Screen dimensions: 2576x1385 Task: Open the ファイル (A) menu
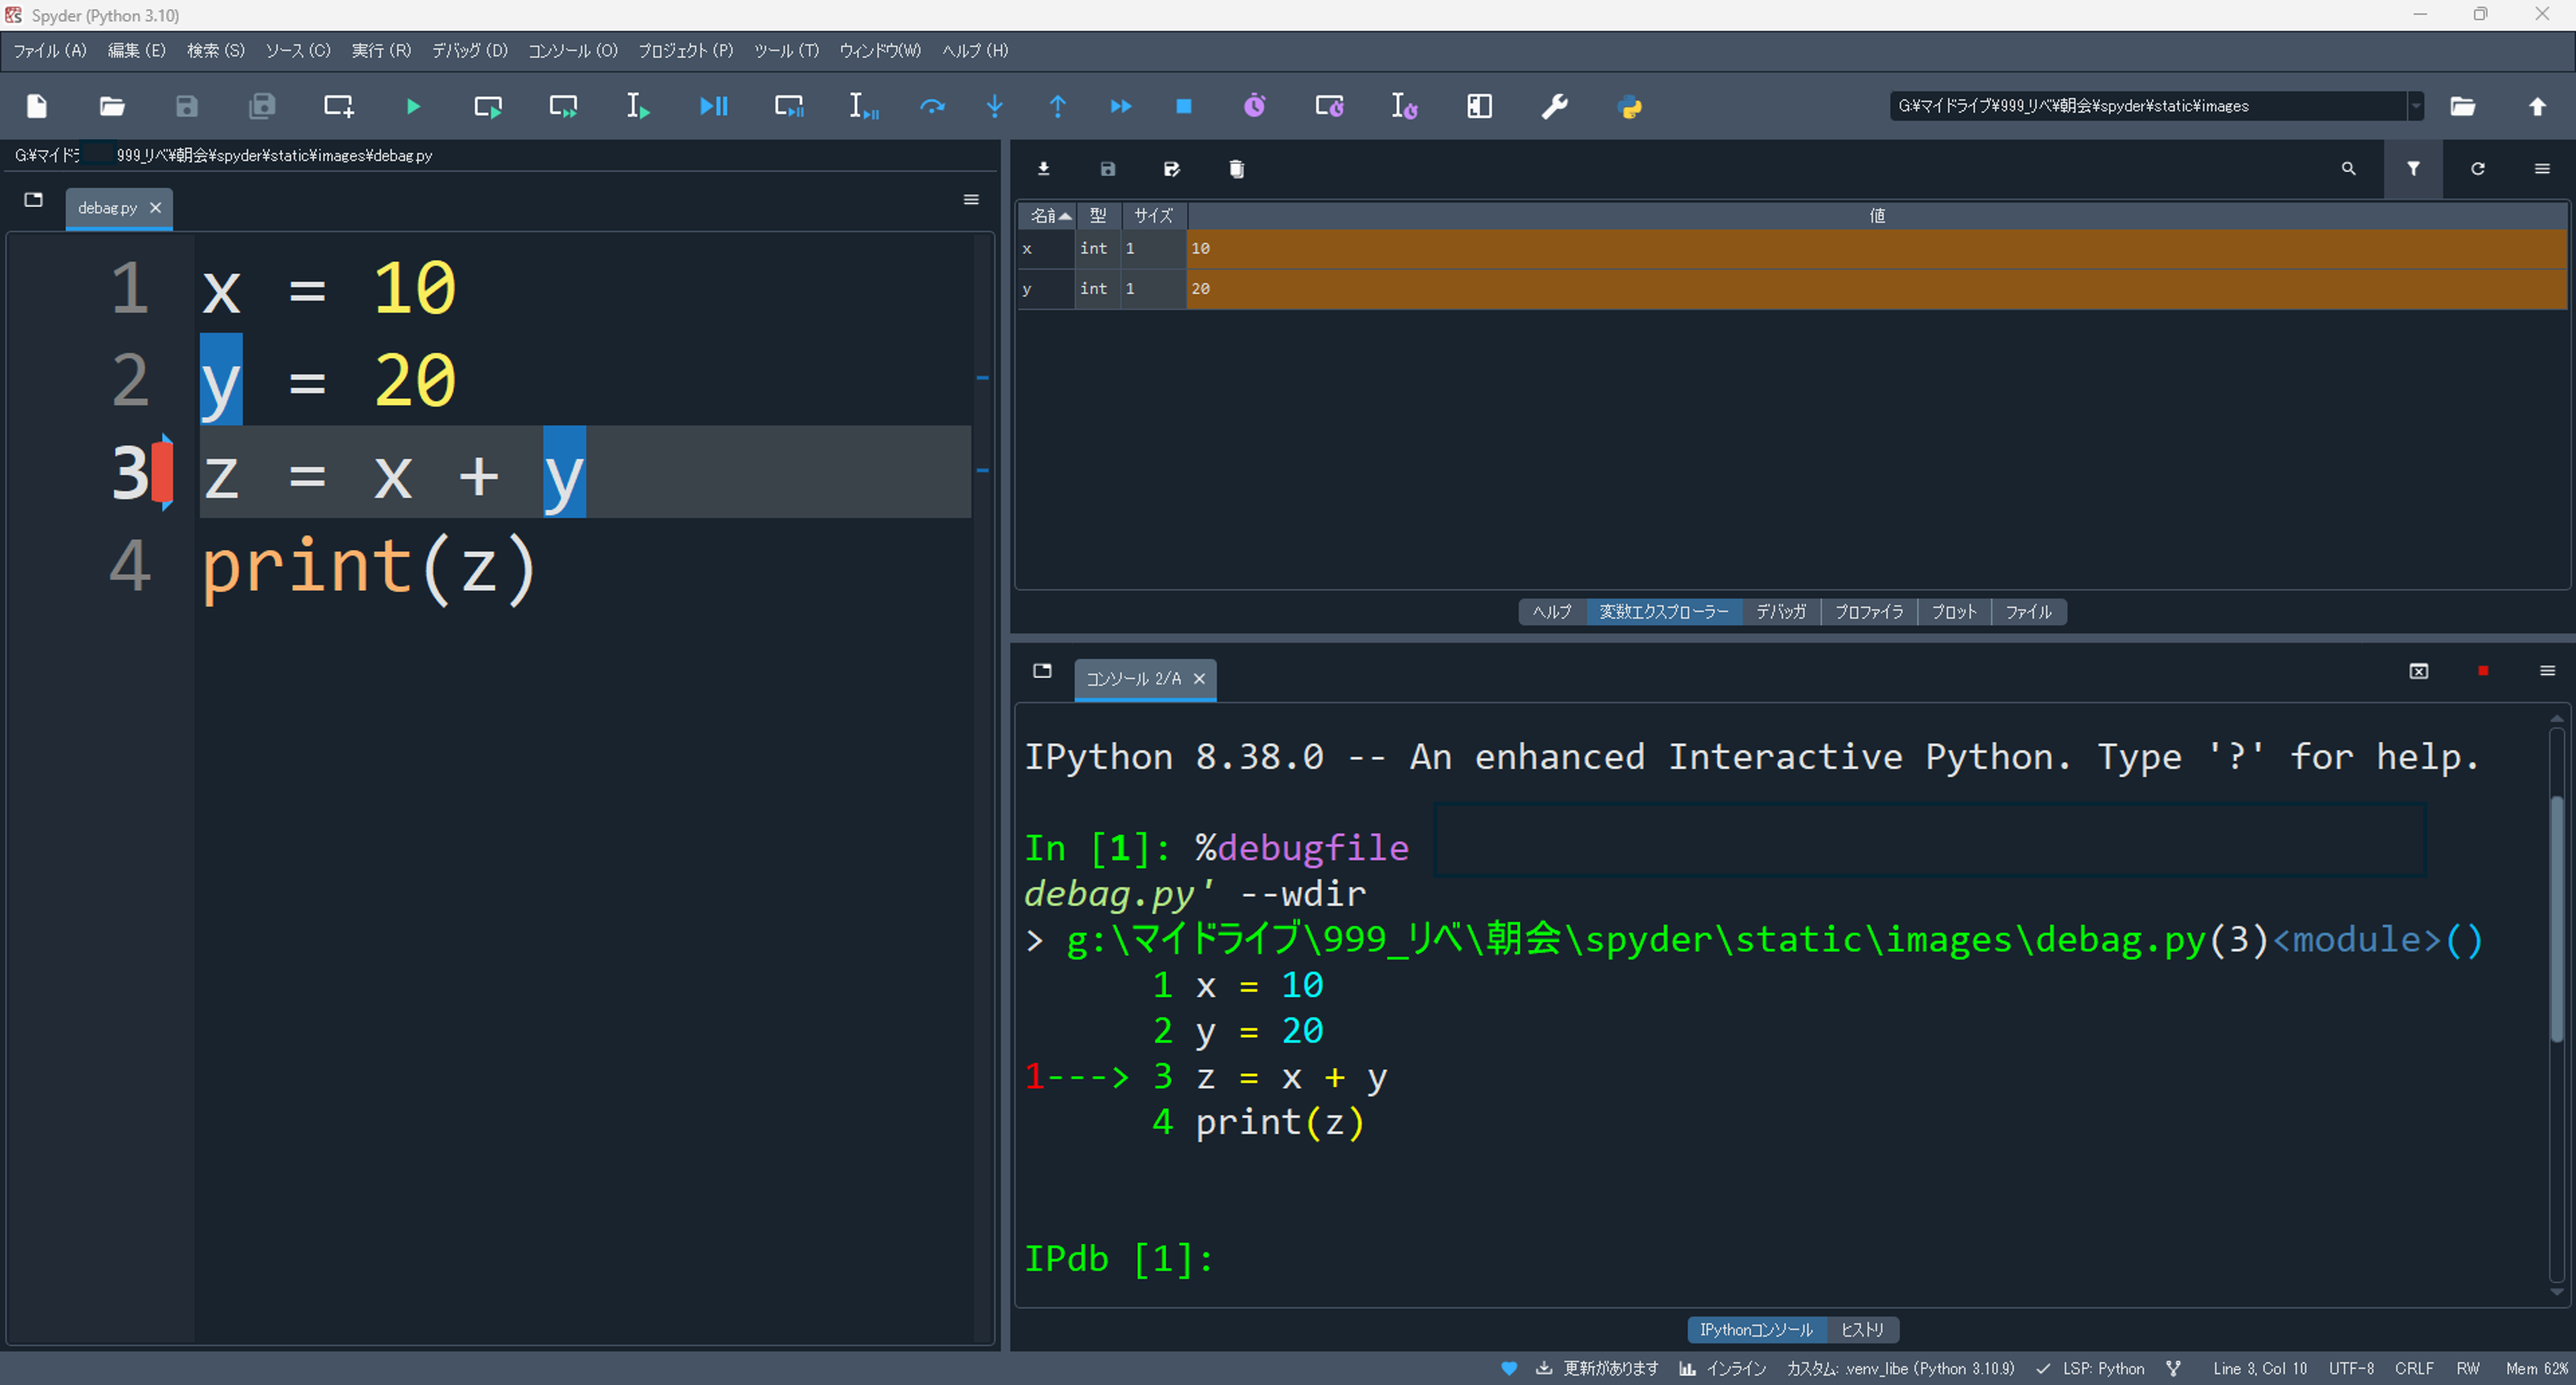point(50,51)
